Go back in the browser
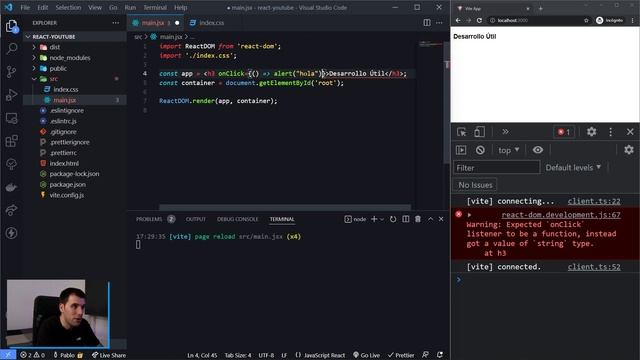Viewport: 640px width, 360px height. (458, 20)
